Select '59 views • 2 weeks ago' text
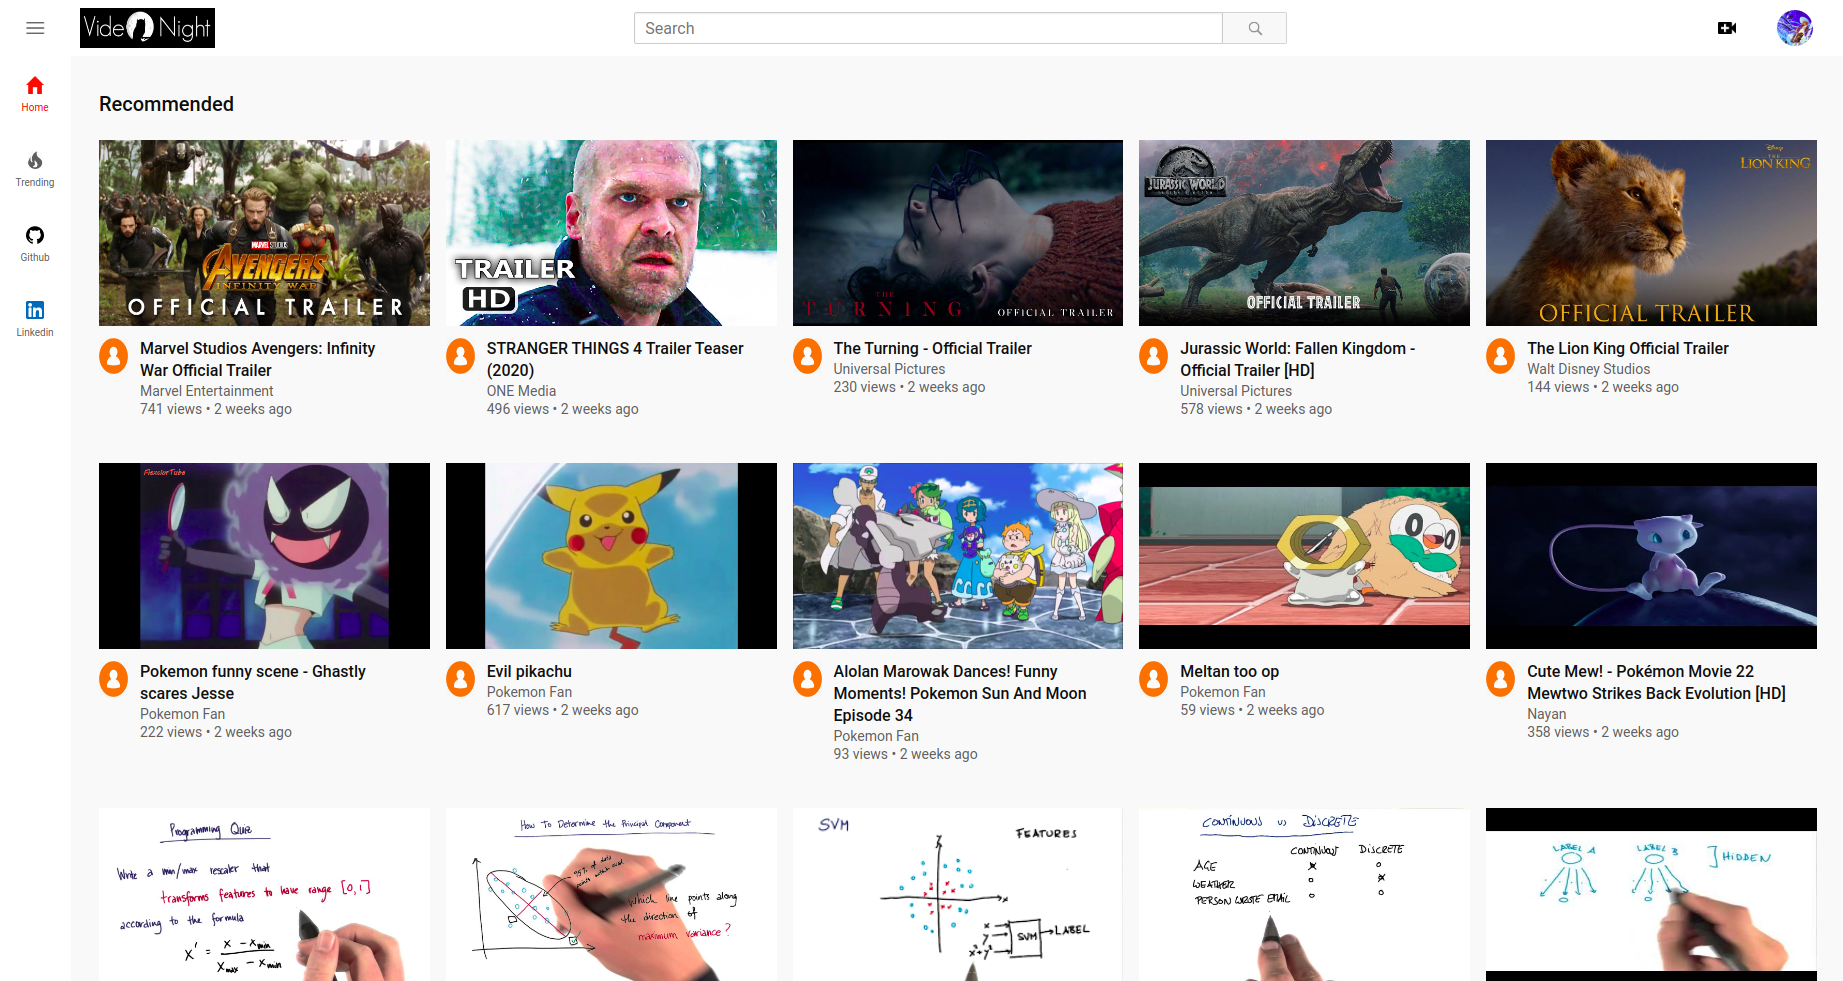The height and width of the screenshot is (981, 1843). (x=1252, y=710)
